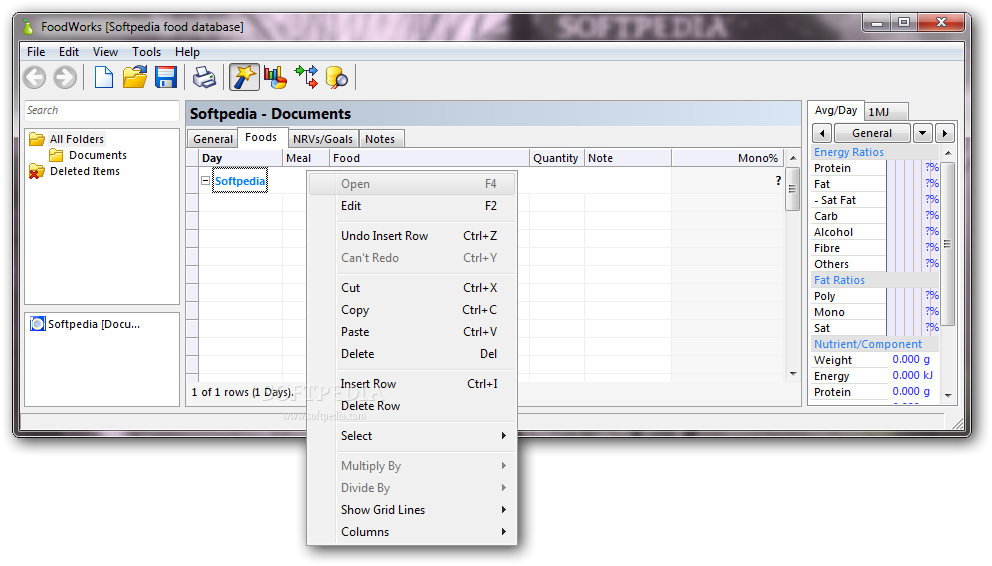The height and width of the screenshot is (566, 992).
Task: Choose Delete in the context menu
Action: 412,354
